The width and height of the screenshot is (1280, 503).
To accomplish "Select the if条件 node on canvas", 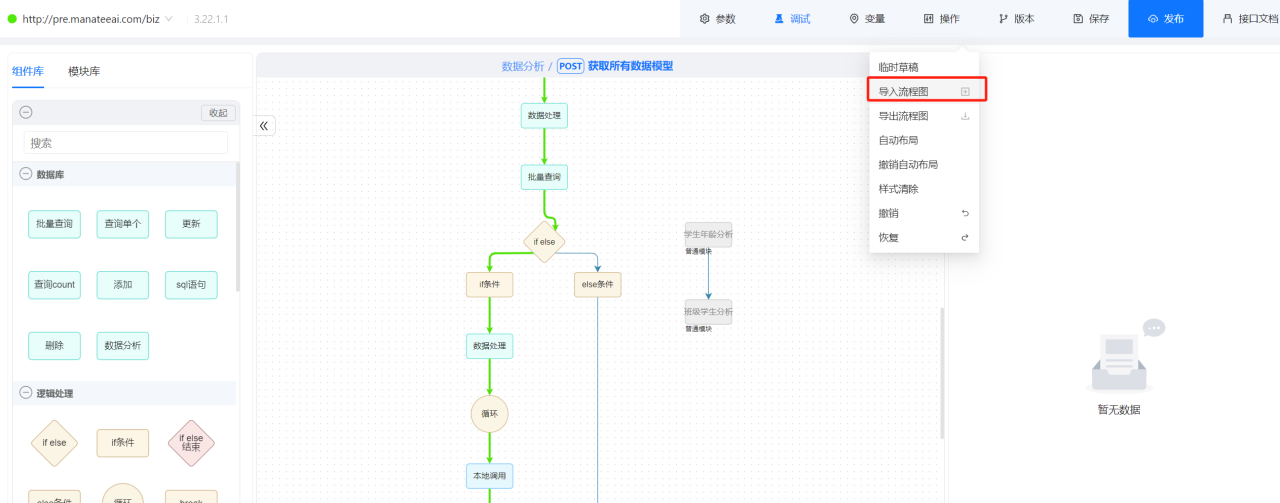I will pos(490,285).
